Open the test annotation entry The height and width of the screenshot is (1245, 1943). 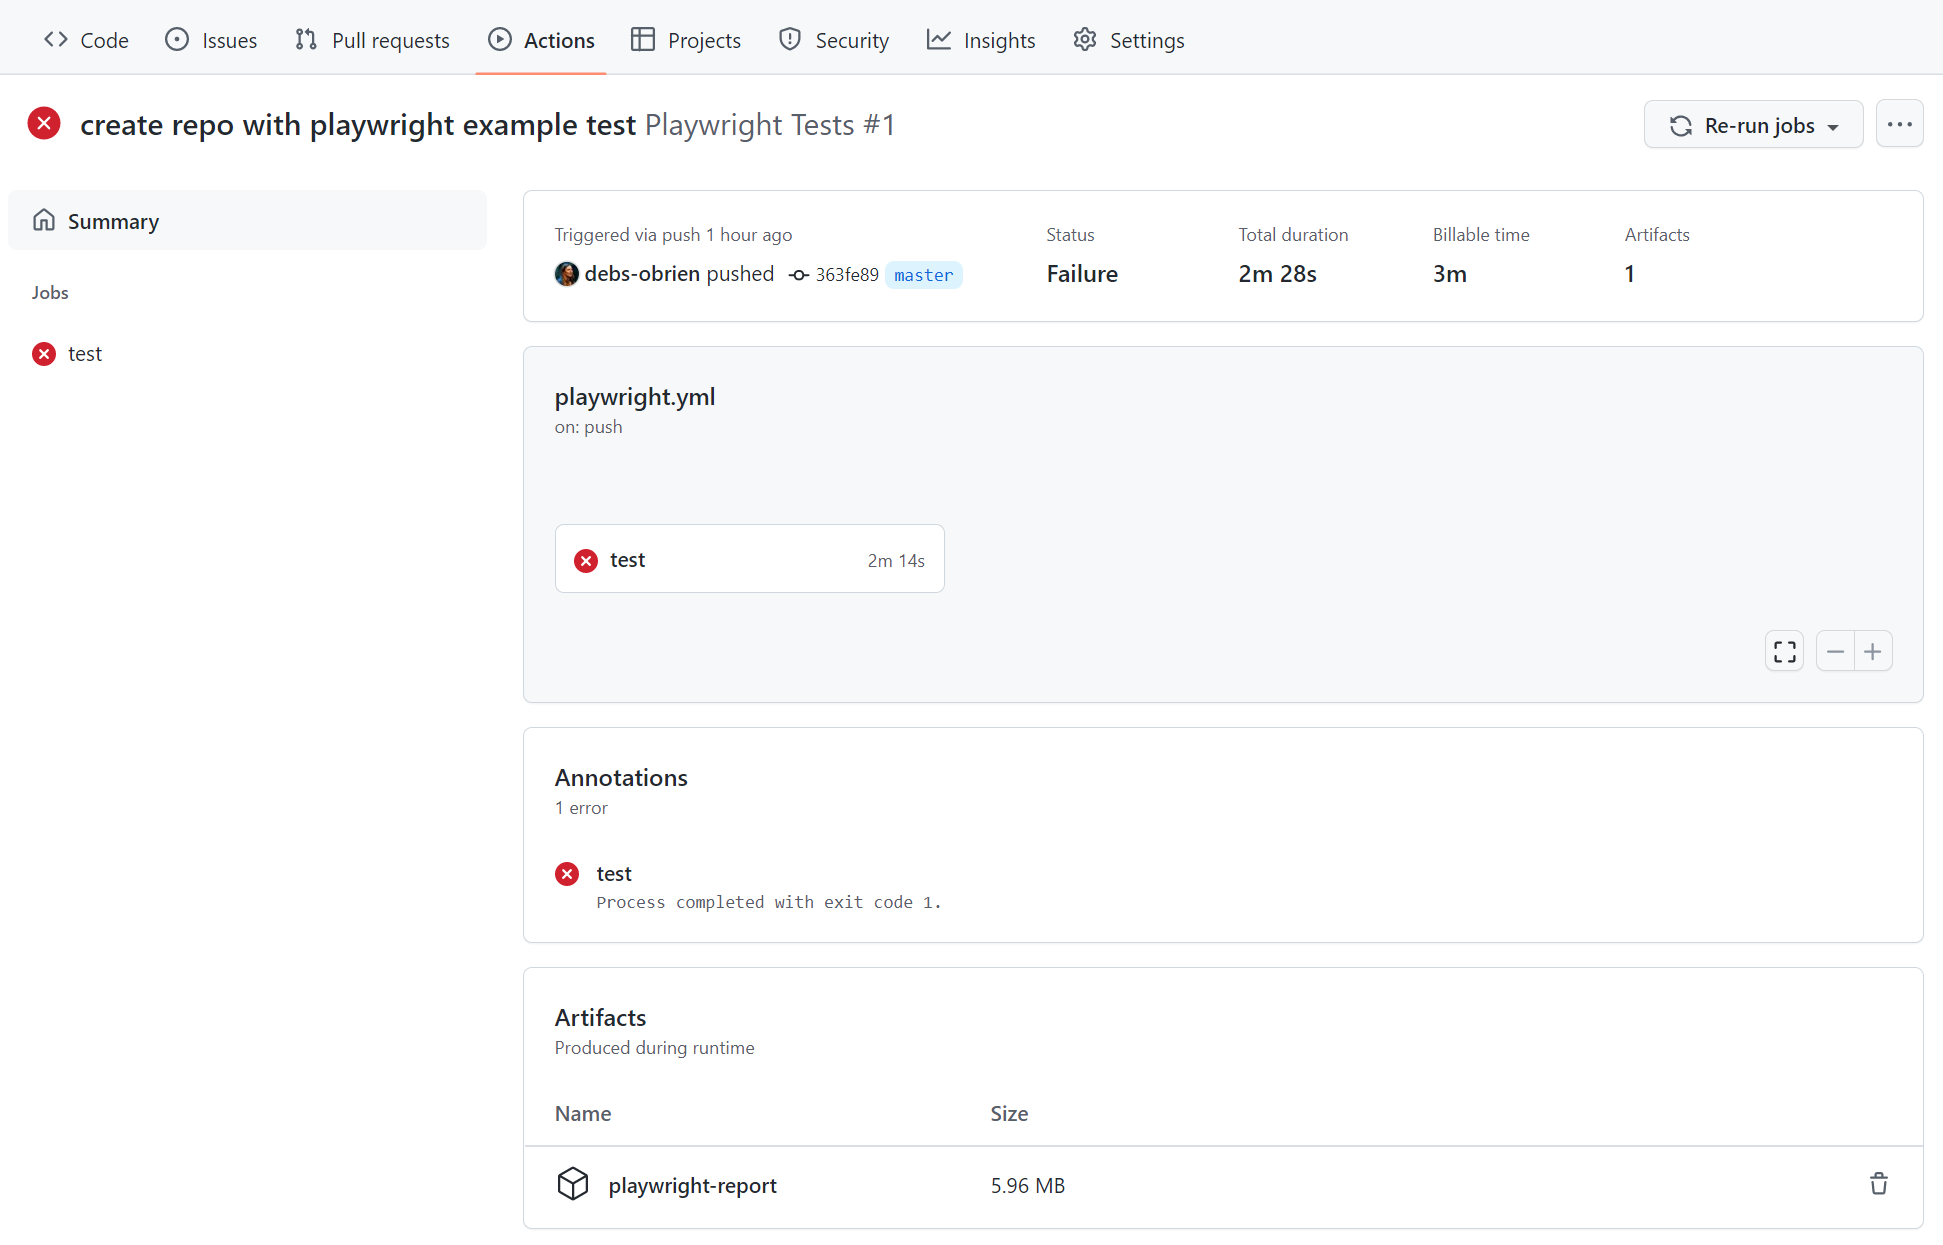pos(614,874)
